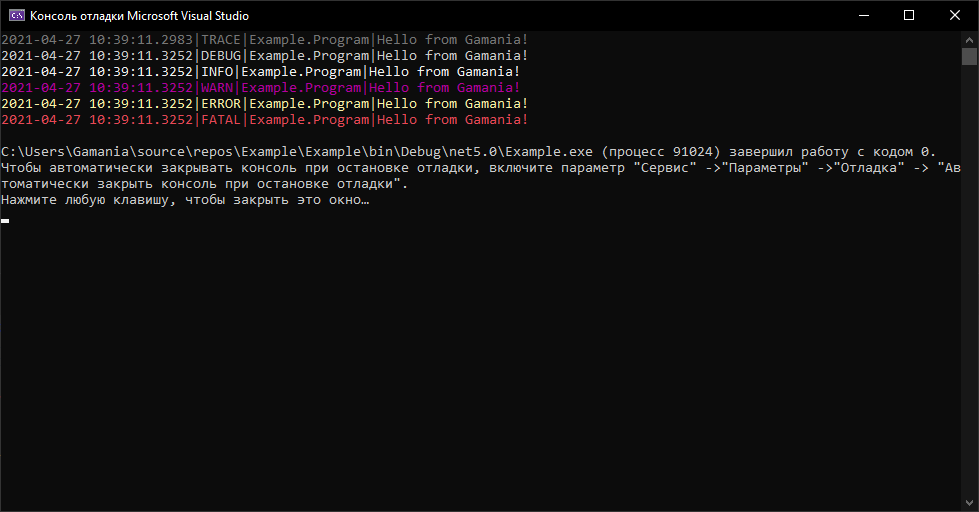Click the window title text in the title bar
The width and height of the screenshot is (979, 512).
tap(140, 16)
